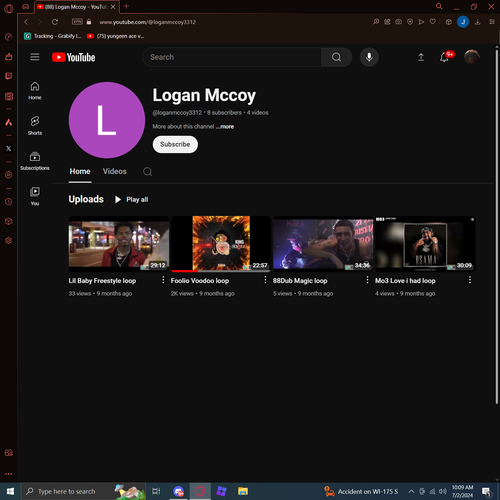Go to YouTube home via logo
The height and width of the screenshot is (500, 500).
tap(74, 57)
